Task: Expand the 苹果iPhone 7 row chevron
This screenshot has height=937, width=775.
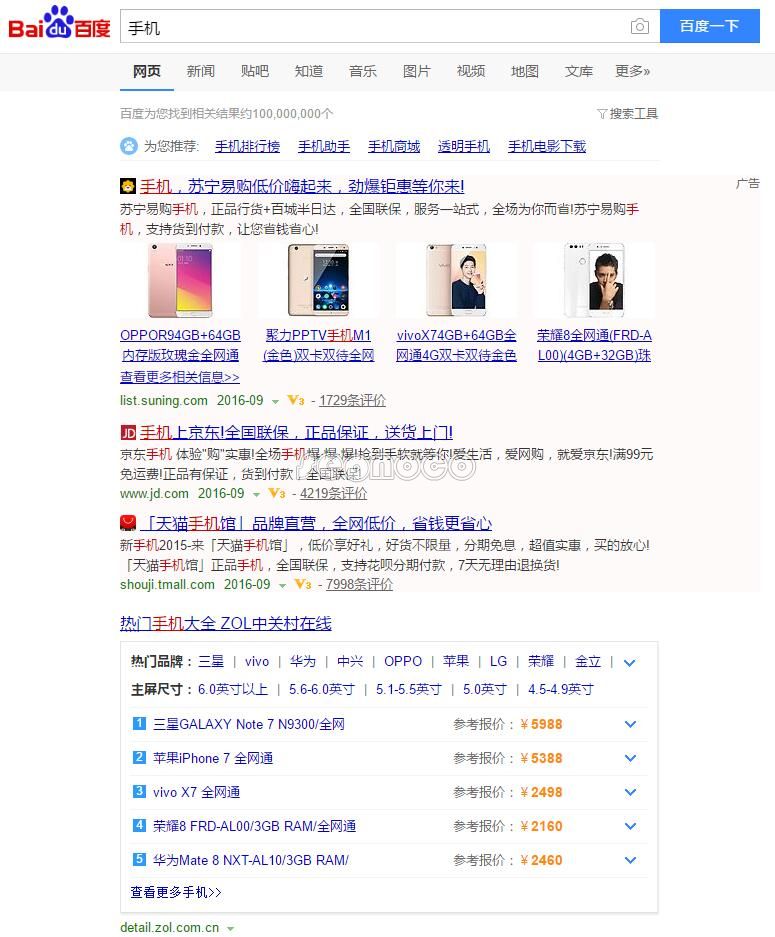Action: click(630, 759)
